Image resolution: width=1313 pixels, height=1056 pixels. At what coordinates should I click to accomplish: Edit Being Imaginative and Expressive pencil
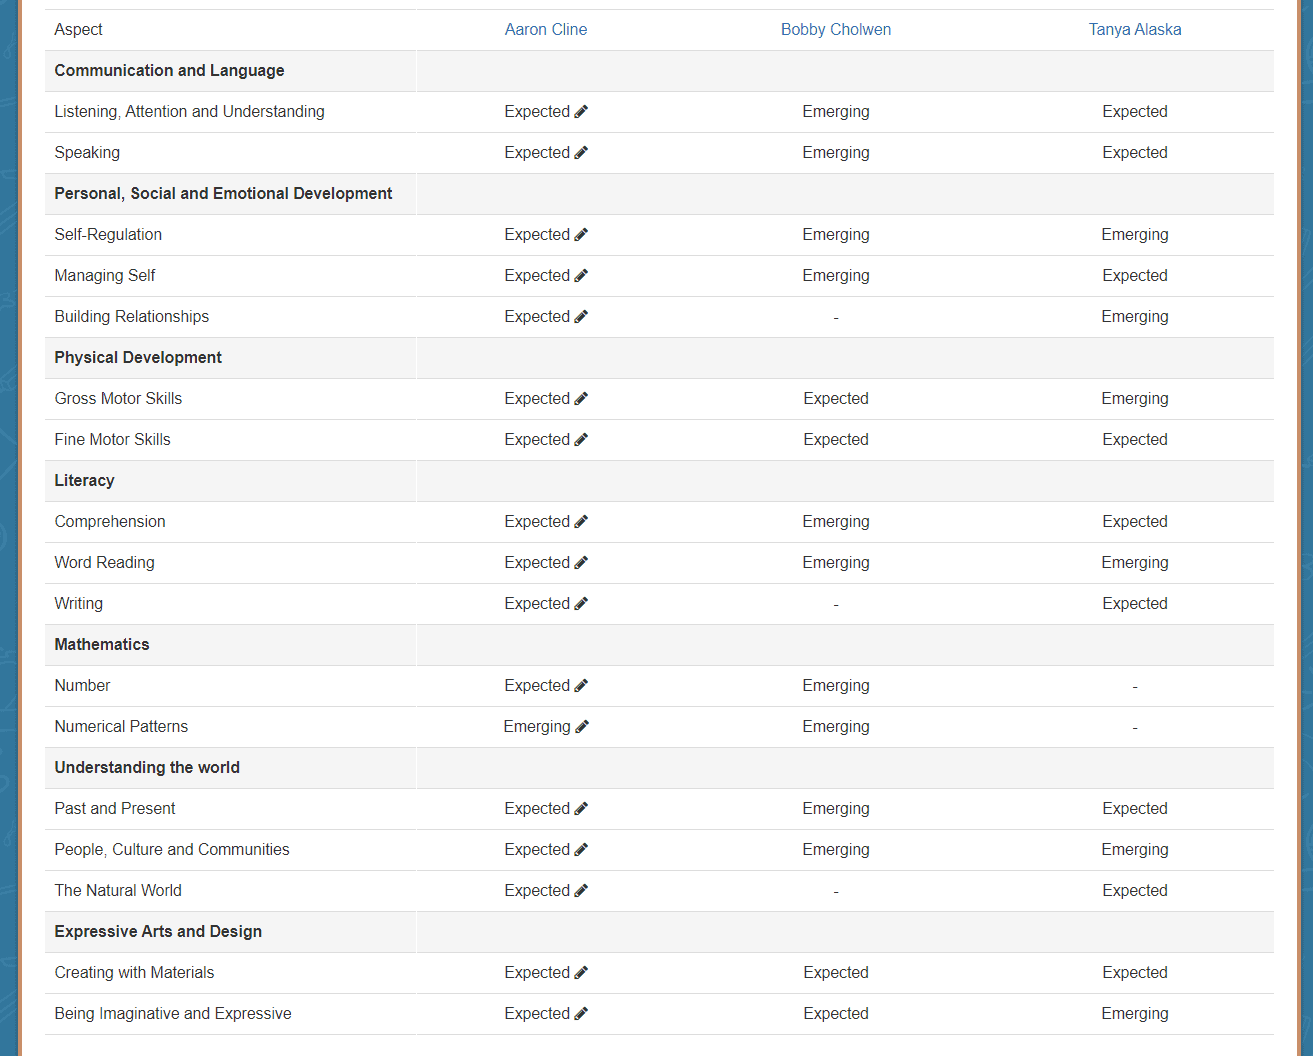pyautogui.click(x=581, y=1014)
